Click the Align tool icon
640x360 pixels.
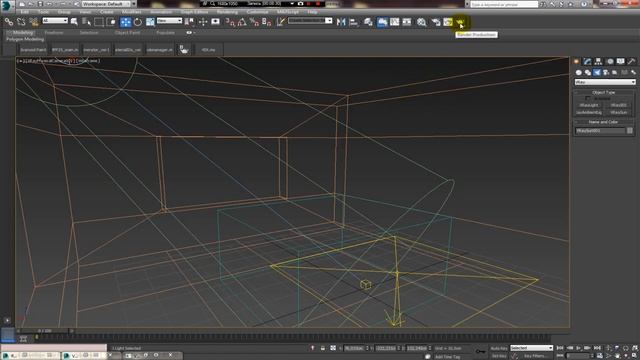click(353, 22)
